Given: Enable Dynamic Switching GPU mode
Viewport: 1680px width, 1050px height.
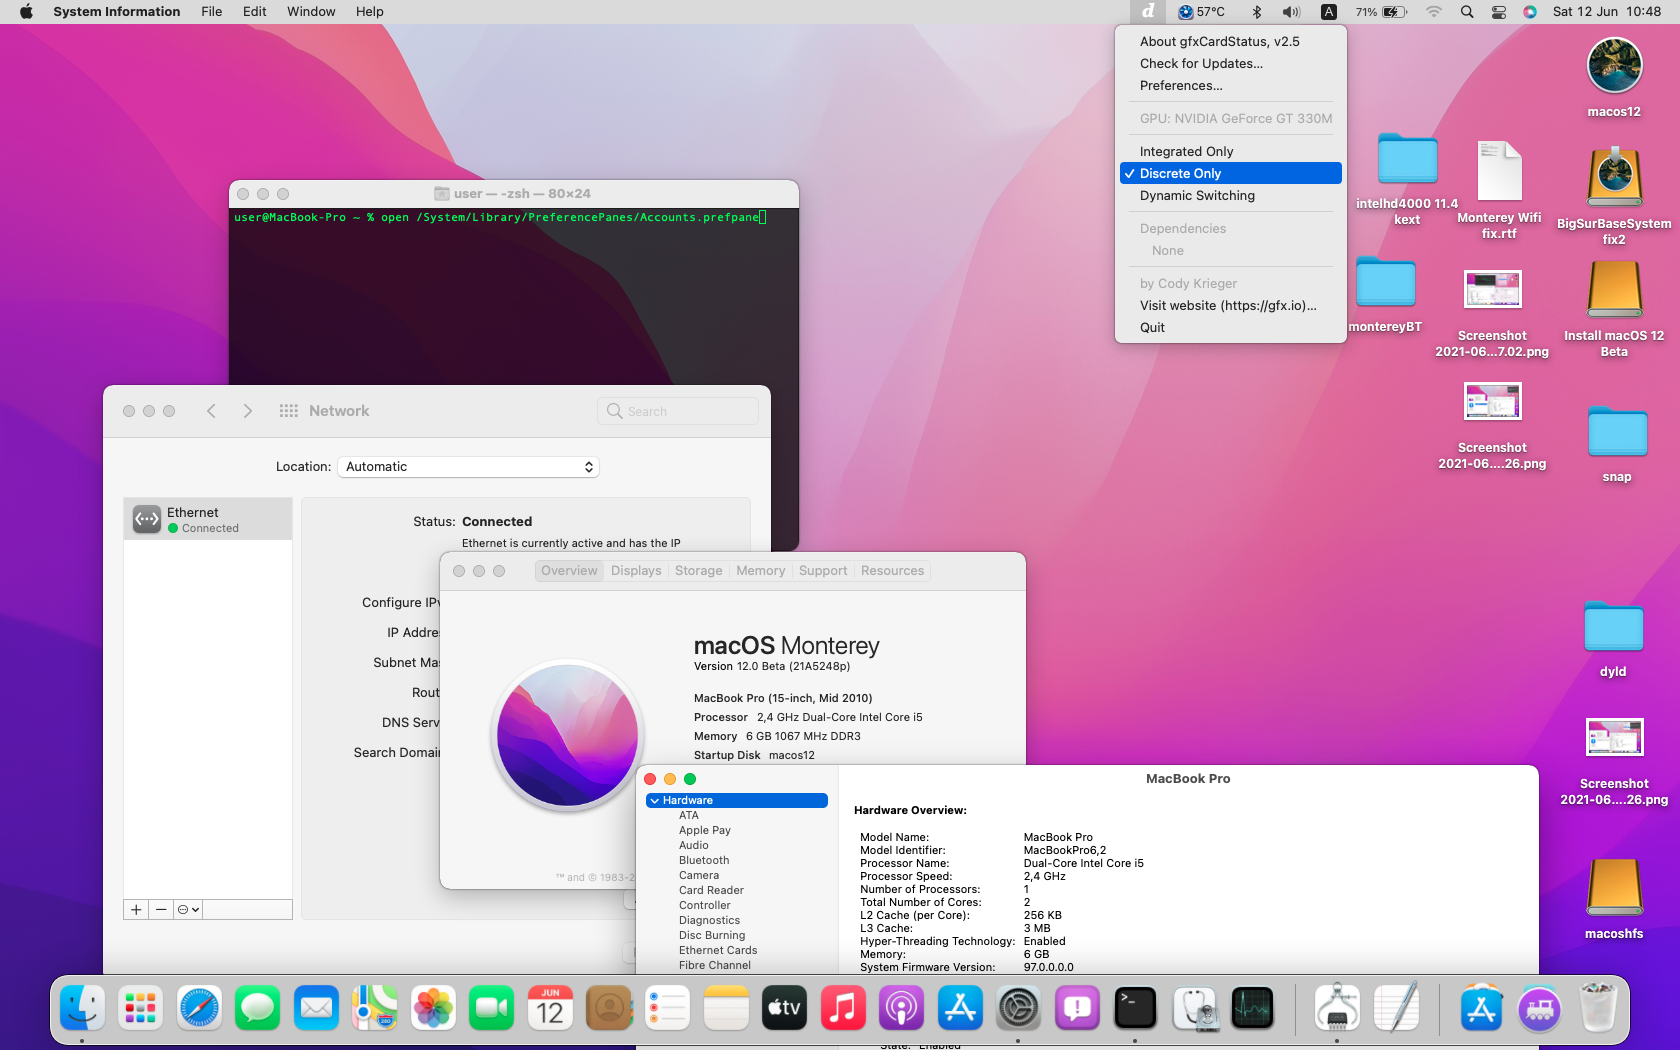Looking at the screenshot, I should pyautogui.click(x=1197, y=195).
